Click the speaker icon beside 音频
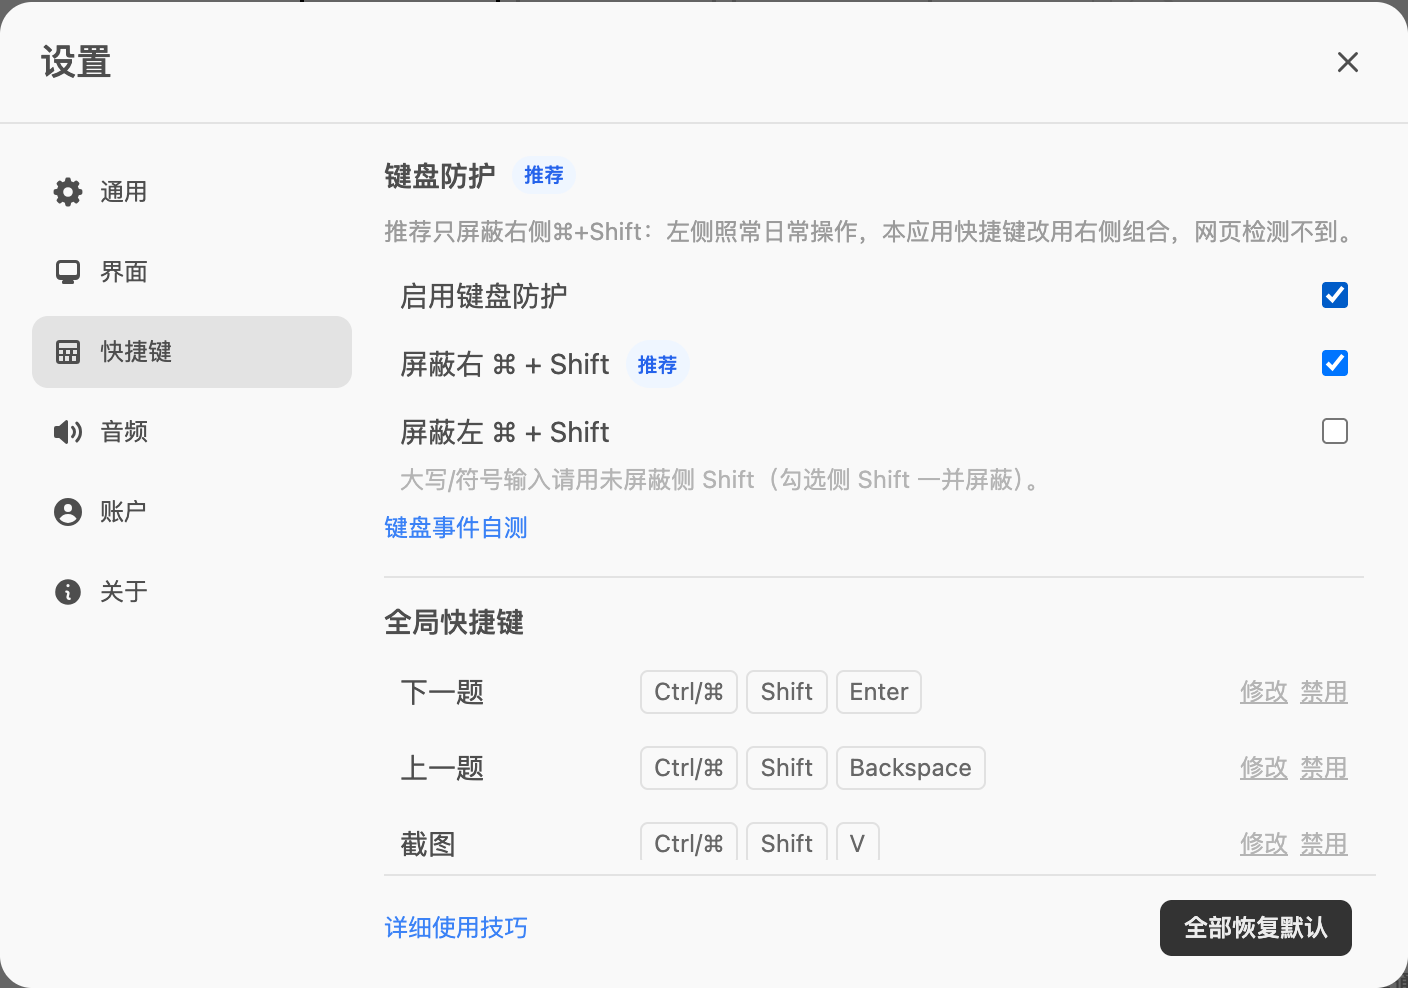 click(x=68, y=432)
